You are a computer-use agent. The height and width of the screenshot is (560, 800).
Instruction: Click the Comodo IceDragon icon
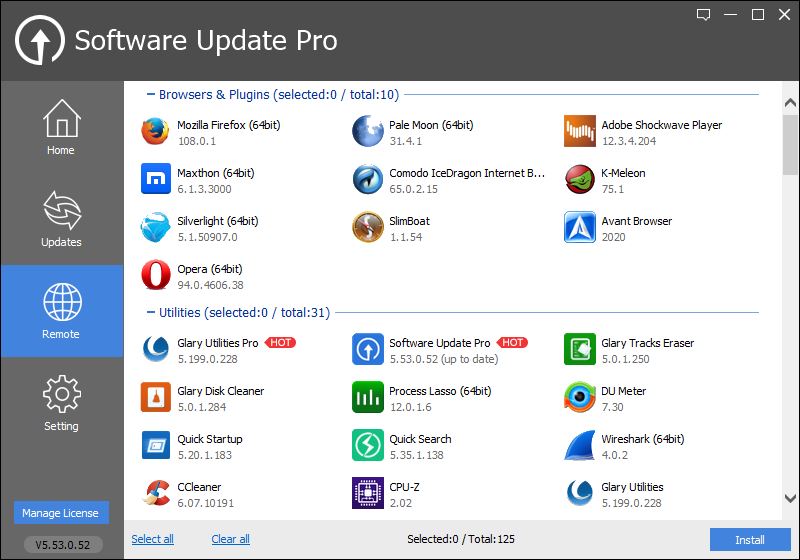(x=367, y=179)
